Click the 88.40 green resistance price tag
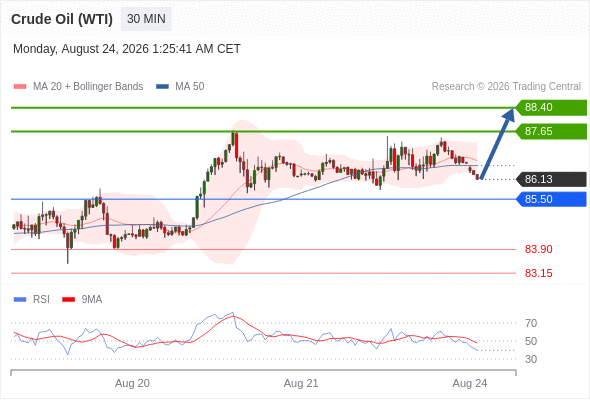The height and width of the screenshot is (400, 590). tap(551, 108)
